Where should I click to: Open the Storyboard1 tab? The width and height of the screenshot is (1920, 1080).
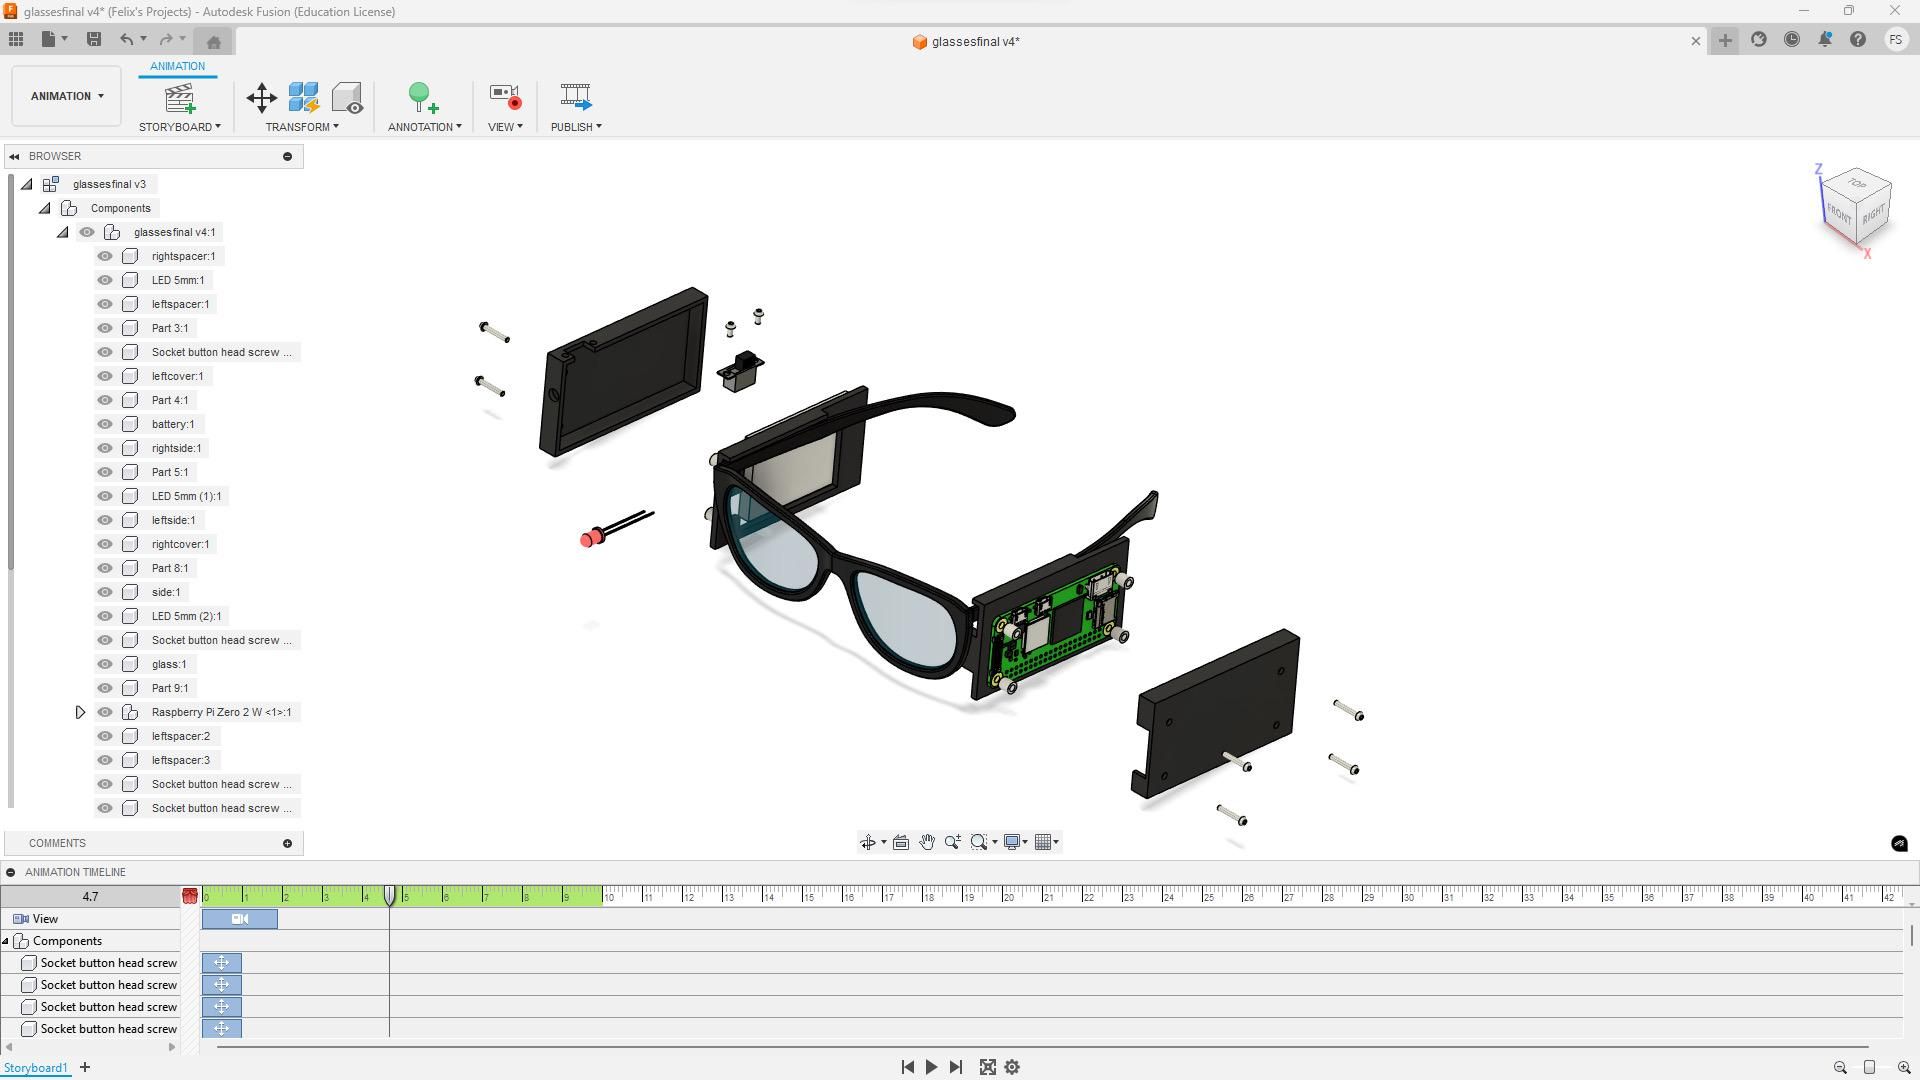pyautogui.click(x=36, y=1068)
